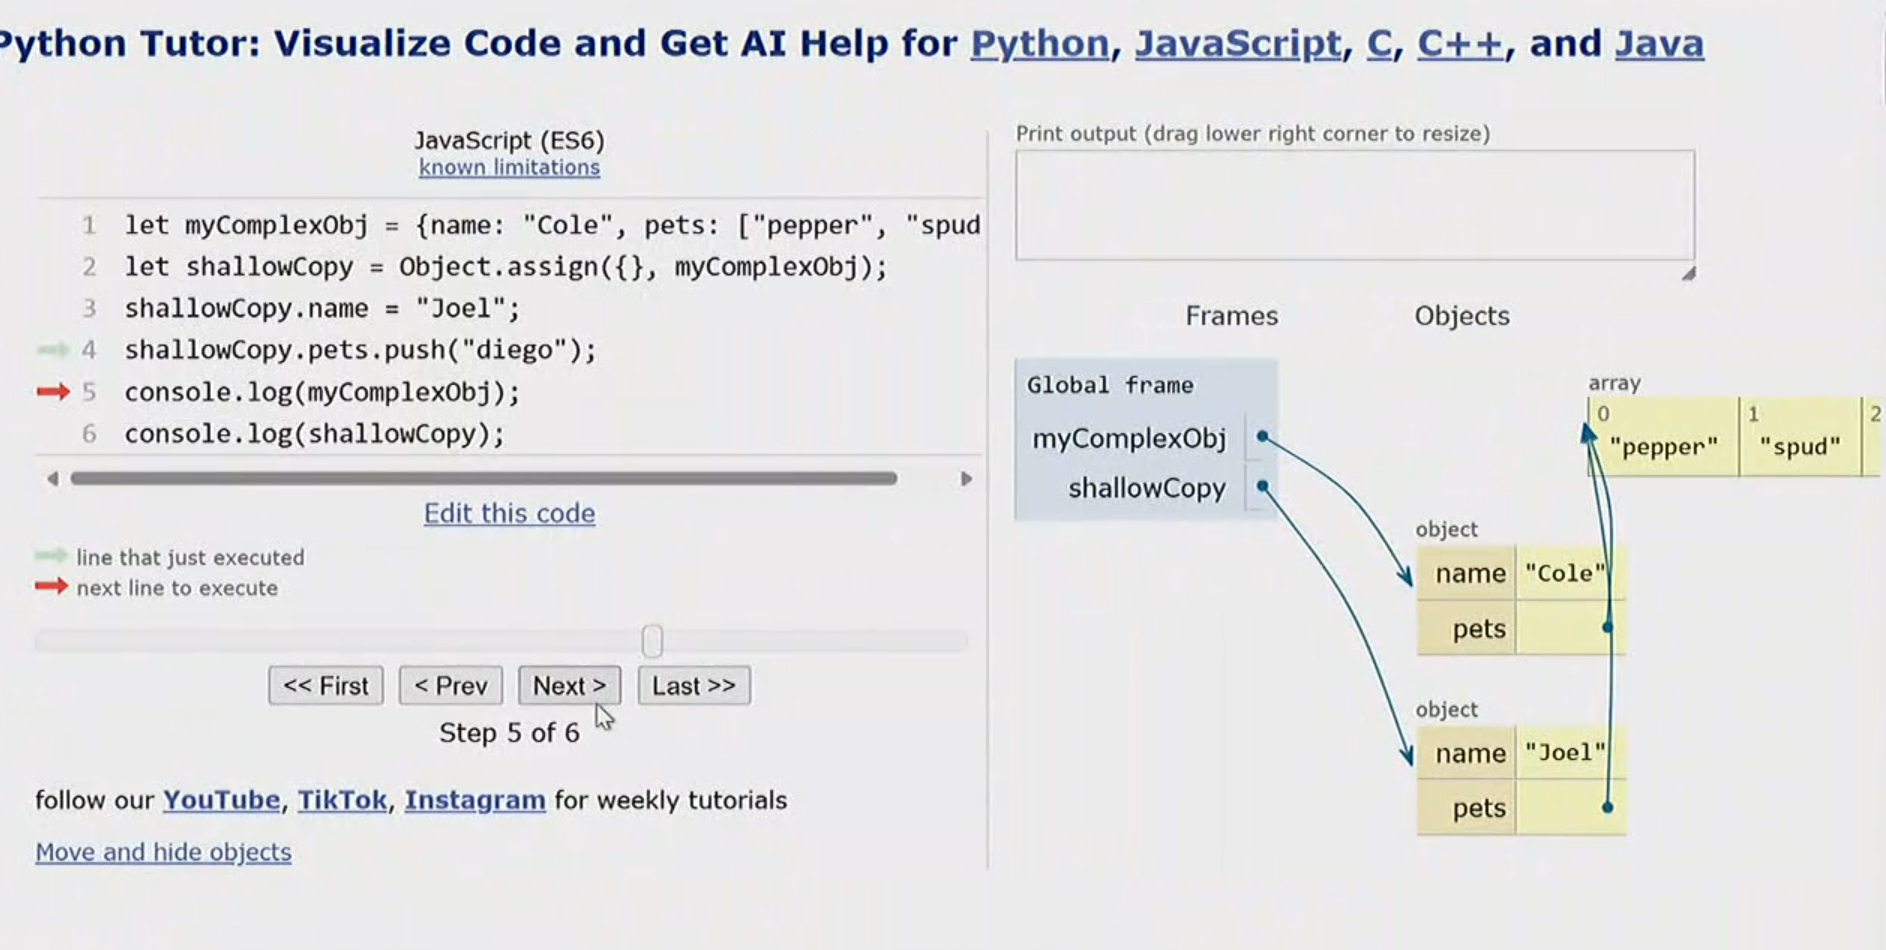The height and width of the screenshot is (950, 1886).
Task: Click the red next-line arrow at line 5
Action: click(x=53, y=391)
